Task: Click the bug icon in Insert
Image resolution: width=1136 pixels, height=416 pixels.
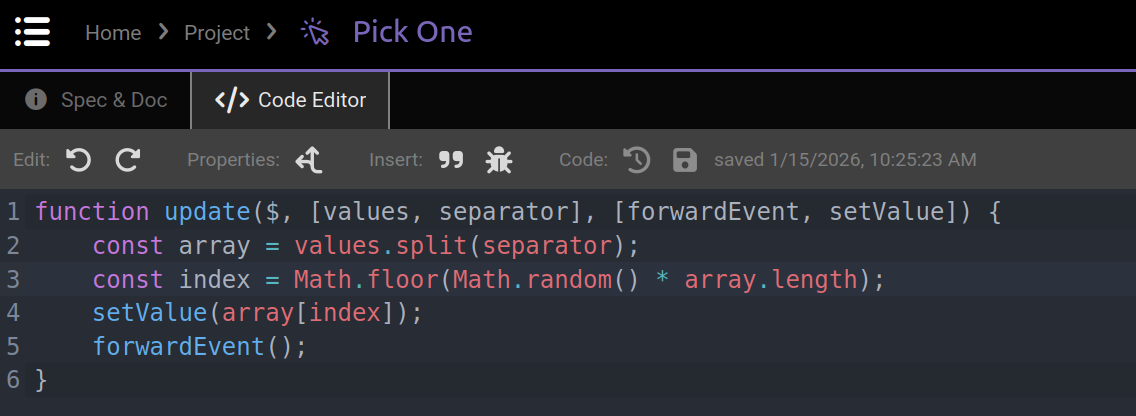Action: coord(499,160)
